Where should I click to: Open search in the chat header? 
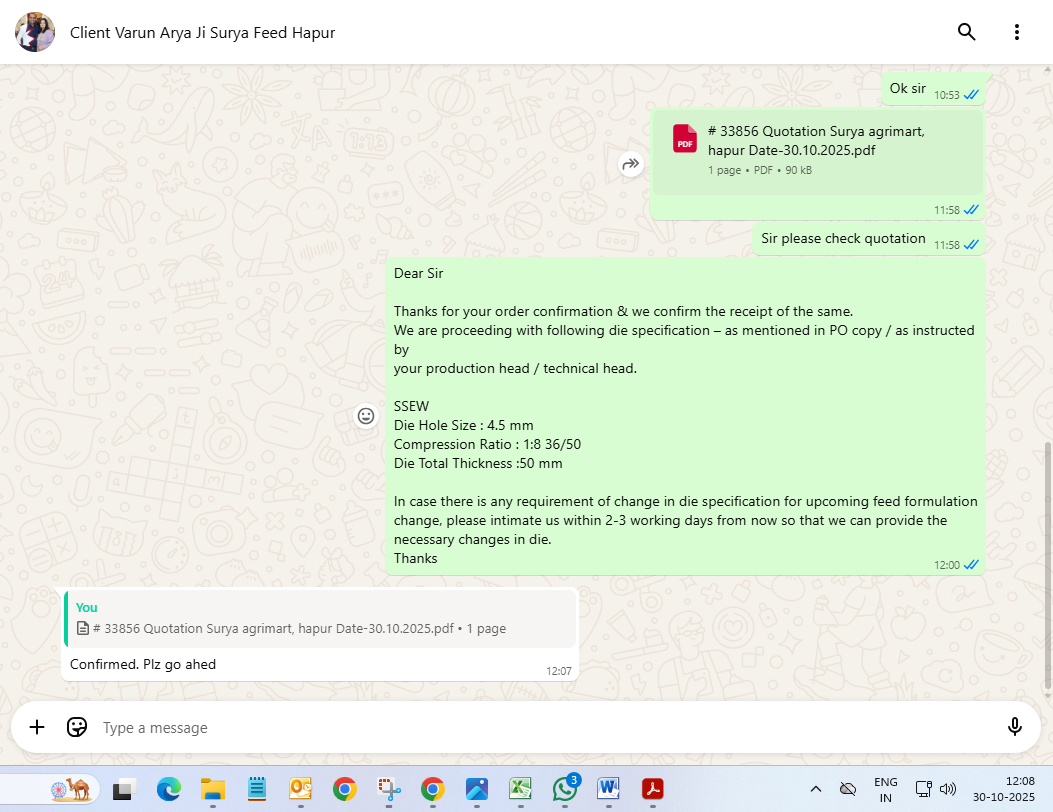pyautogui.click(x=966, y=32)
